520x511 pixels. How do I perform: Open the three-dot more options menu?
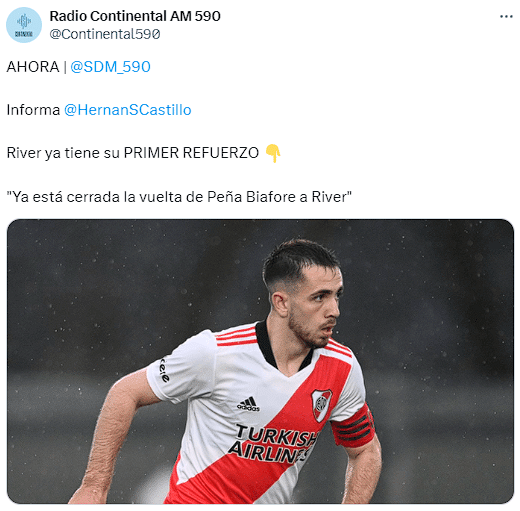coord(506,16)
